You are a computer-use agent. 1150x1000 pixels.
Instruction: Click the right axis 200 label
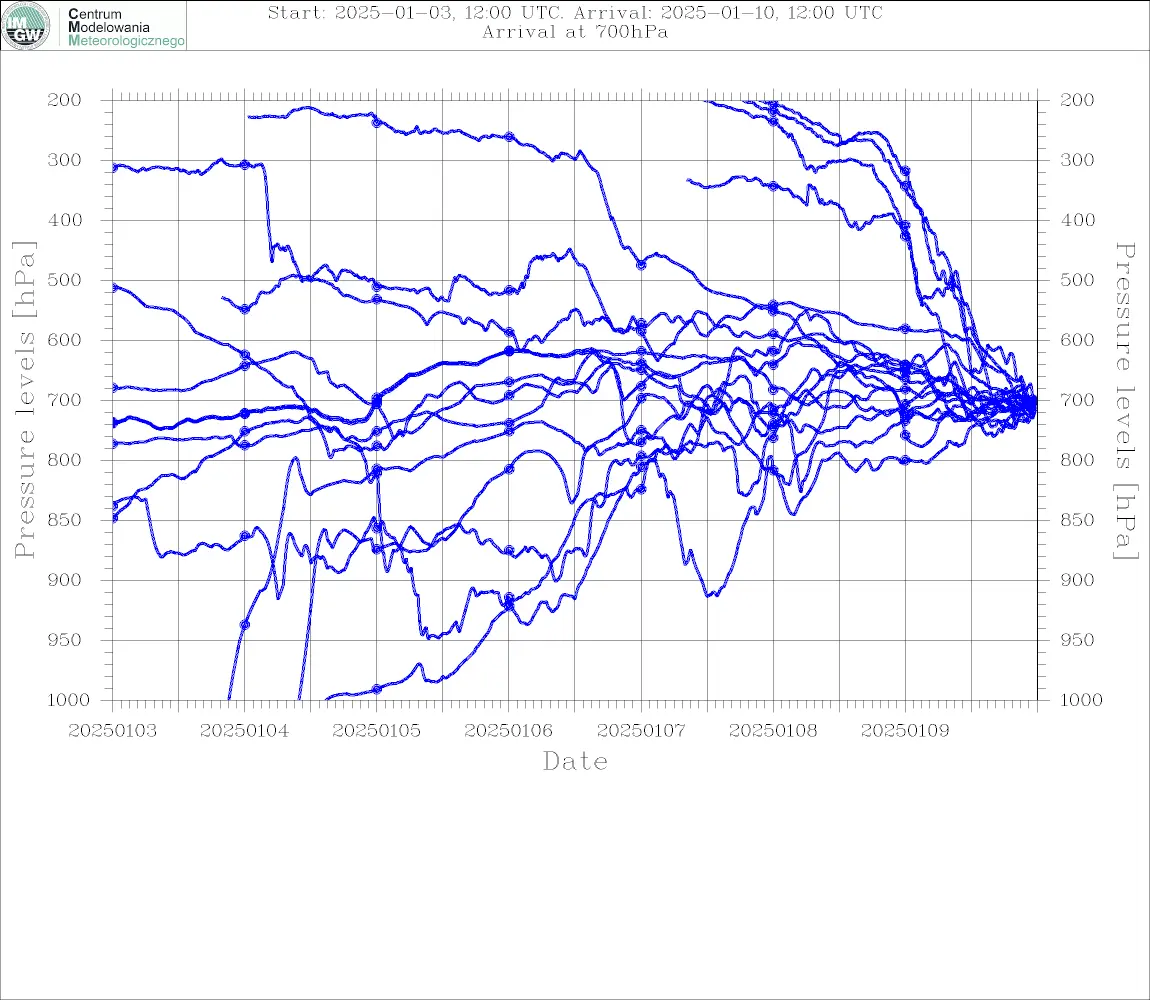coord(1077,100)
